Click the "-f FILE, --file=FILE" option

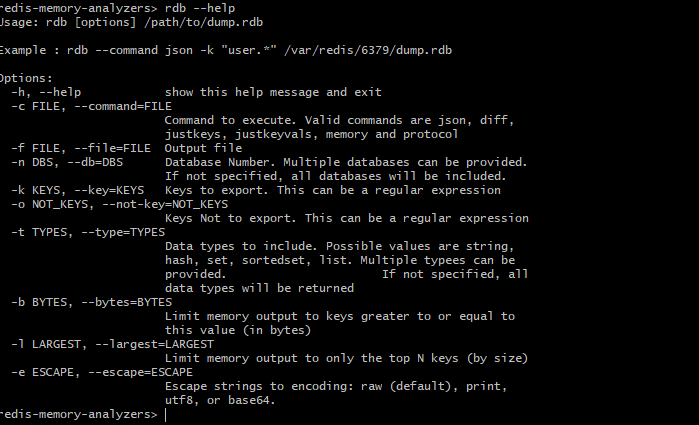point(81,147)
